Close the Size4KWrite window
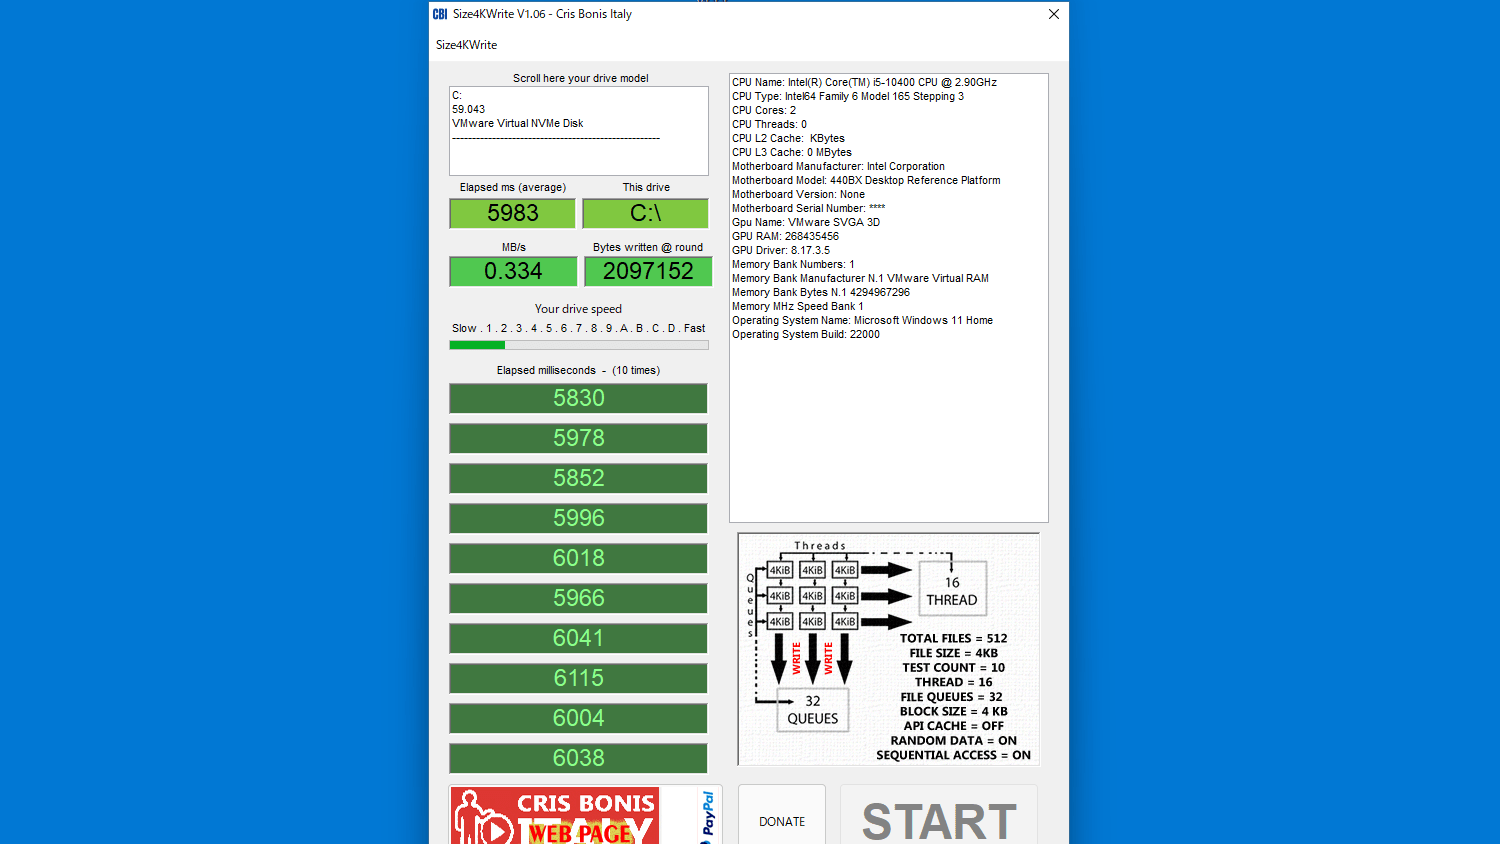 click(1053, 14)
